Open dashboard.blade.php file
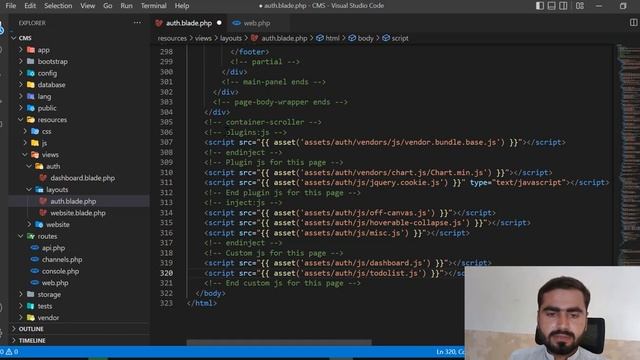Screen dimensions: 640x360 pyautogui.click(x=82, y=178)
